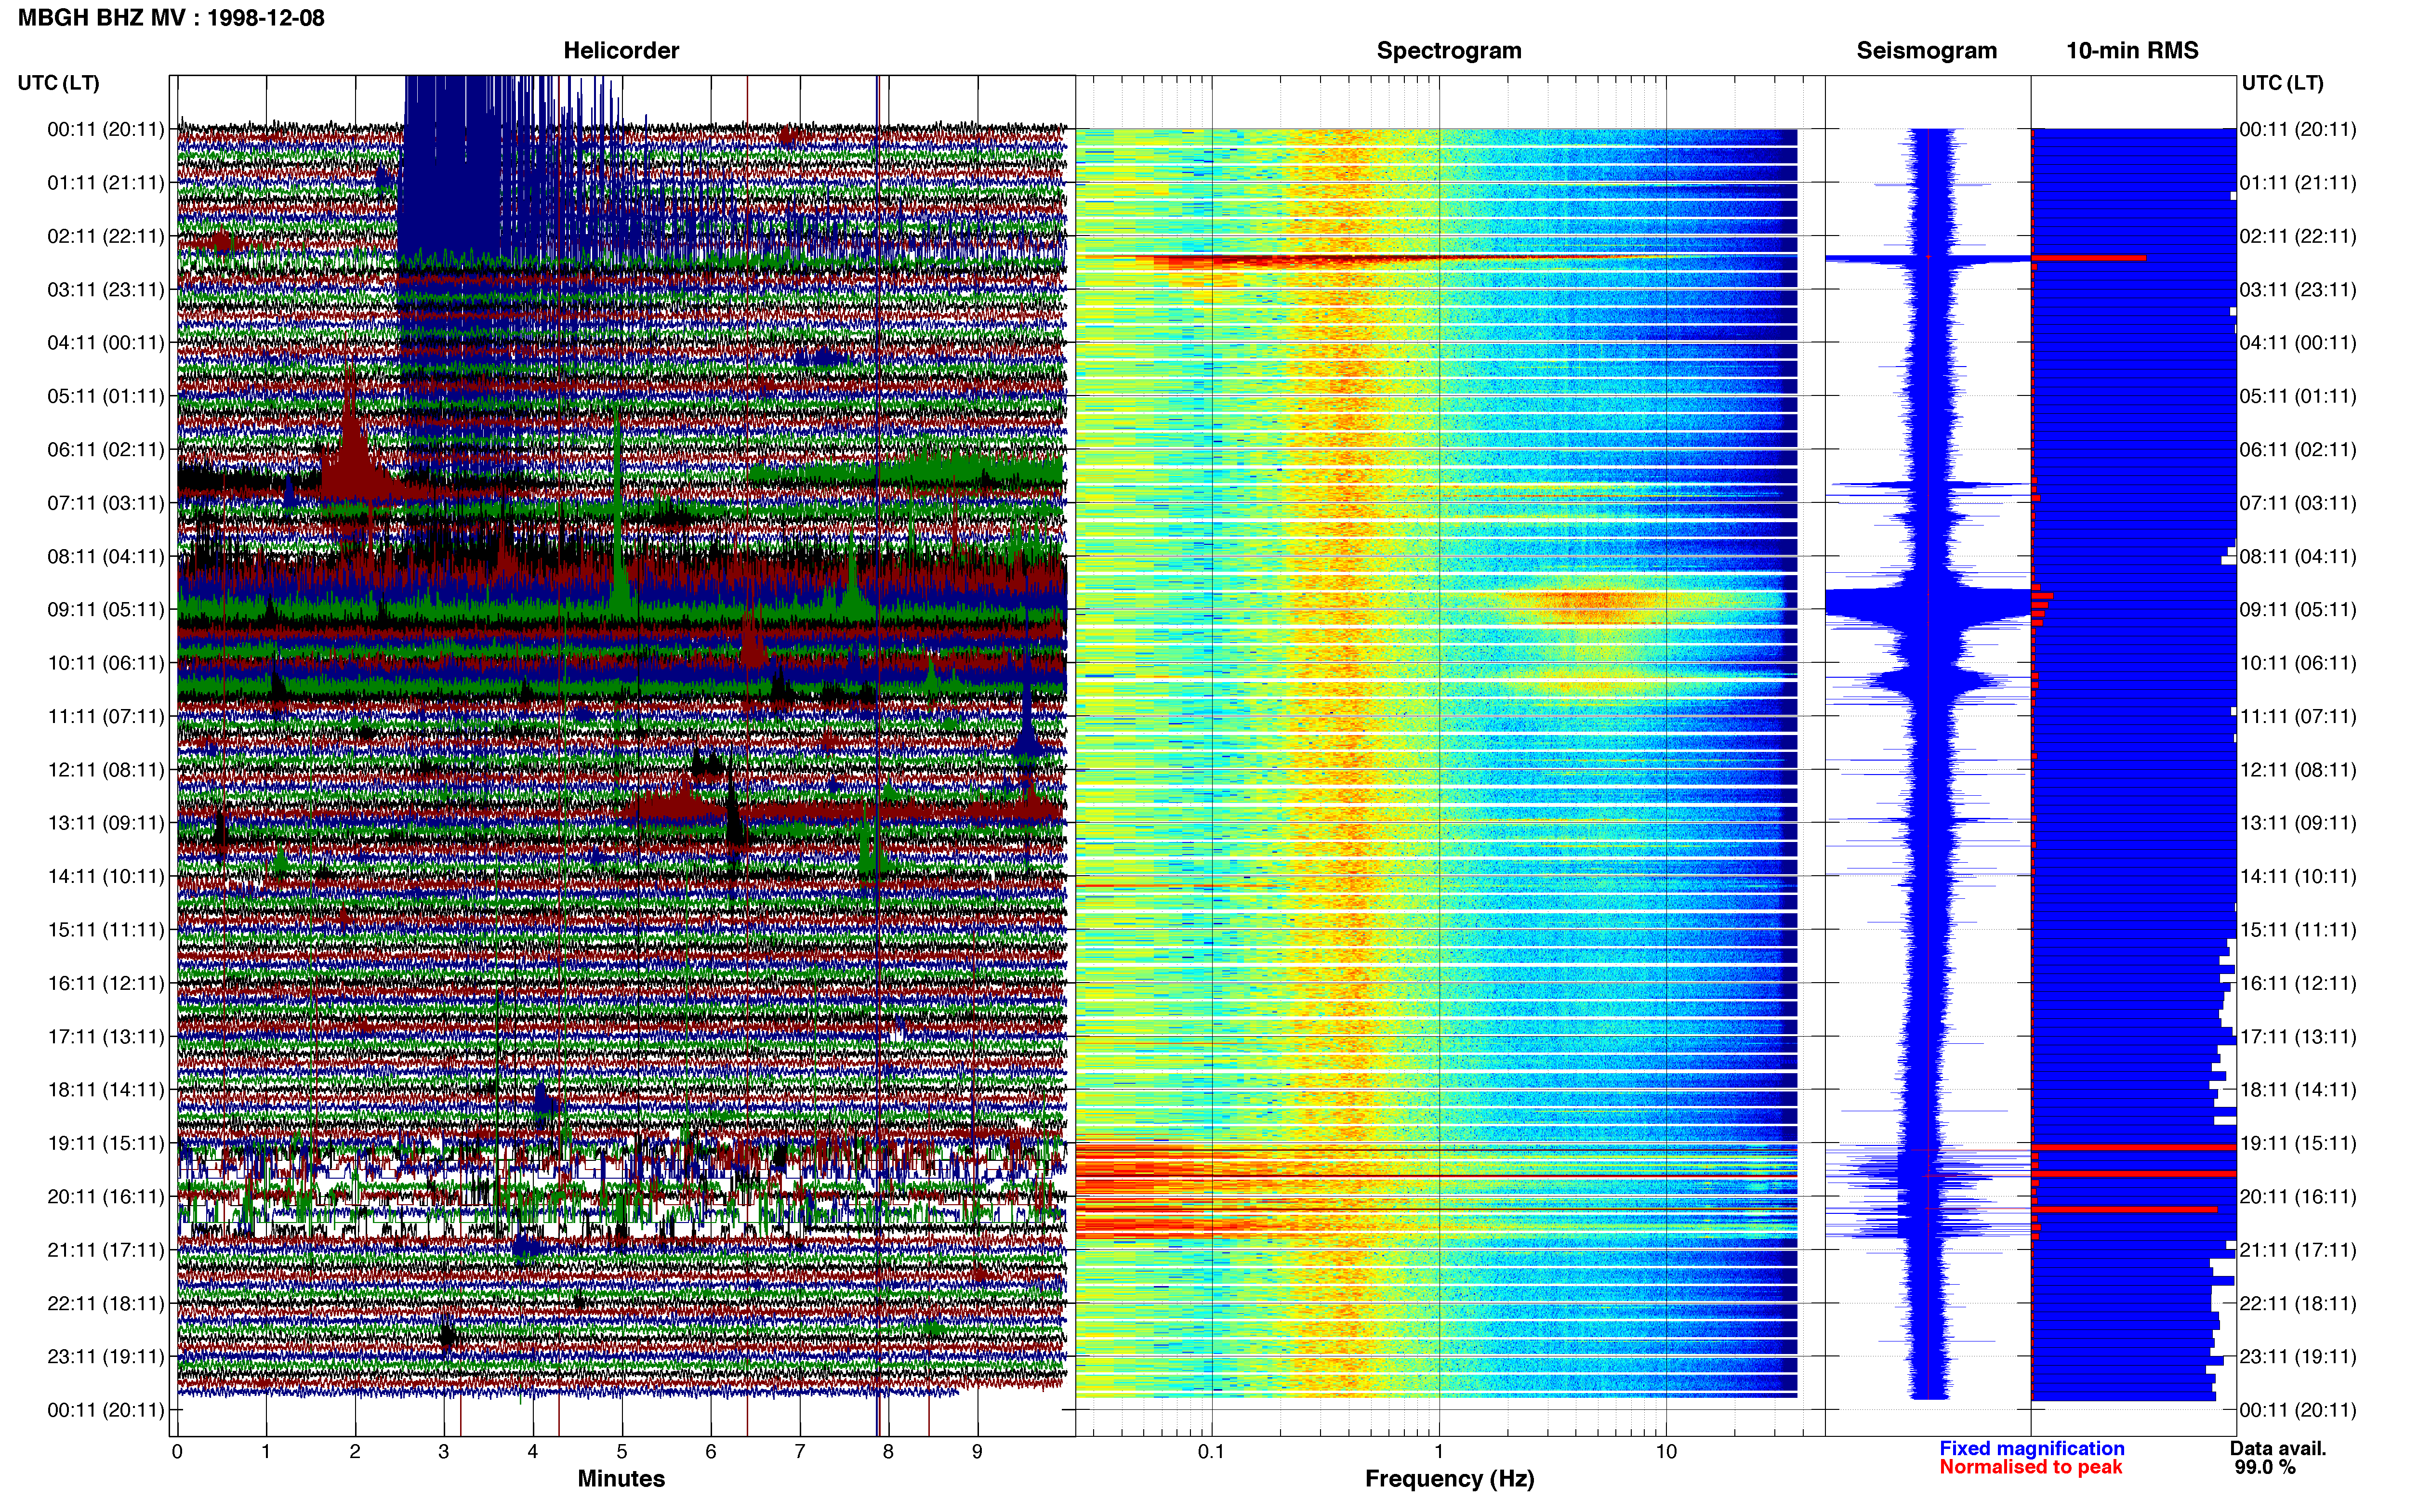
Task: Click right-axis time label "14:11 (10:11)"
Action: click(2298, 877)
